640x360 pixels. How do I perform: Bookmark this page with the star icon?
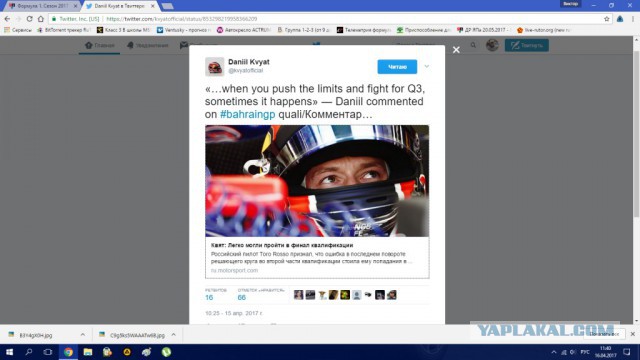click(x=607, y=19)
